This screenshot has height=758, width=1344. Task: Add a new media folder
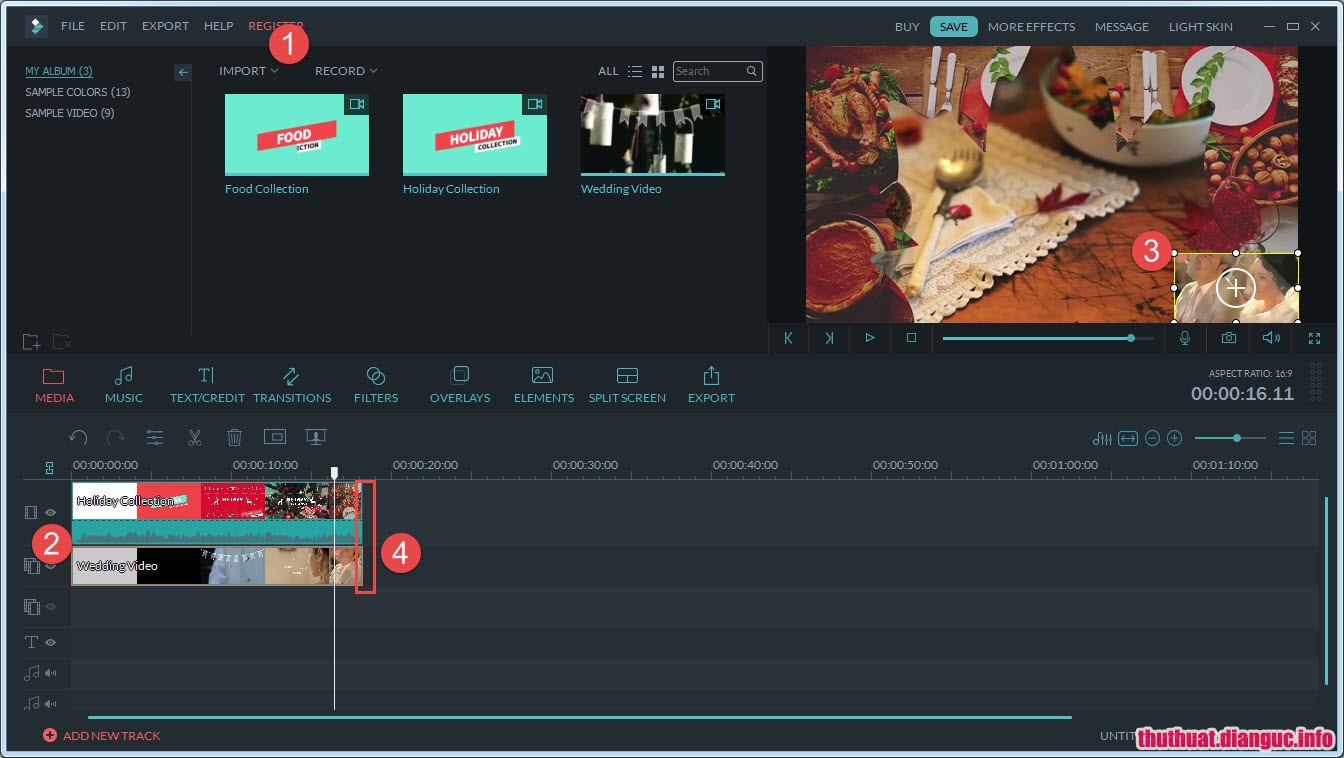pyautogui.click(x=32, y=341)
